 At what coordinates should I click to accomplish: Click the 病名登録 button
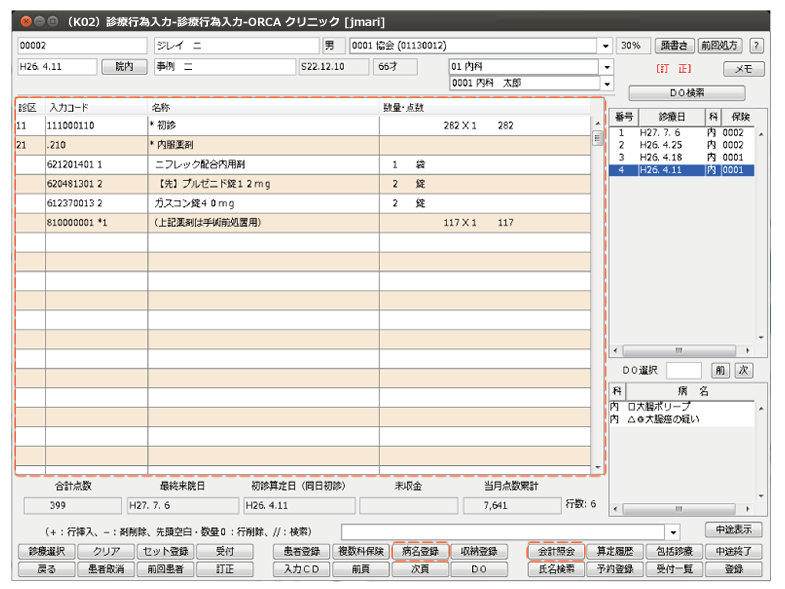pyautogui.click(x=420, y=551)
